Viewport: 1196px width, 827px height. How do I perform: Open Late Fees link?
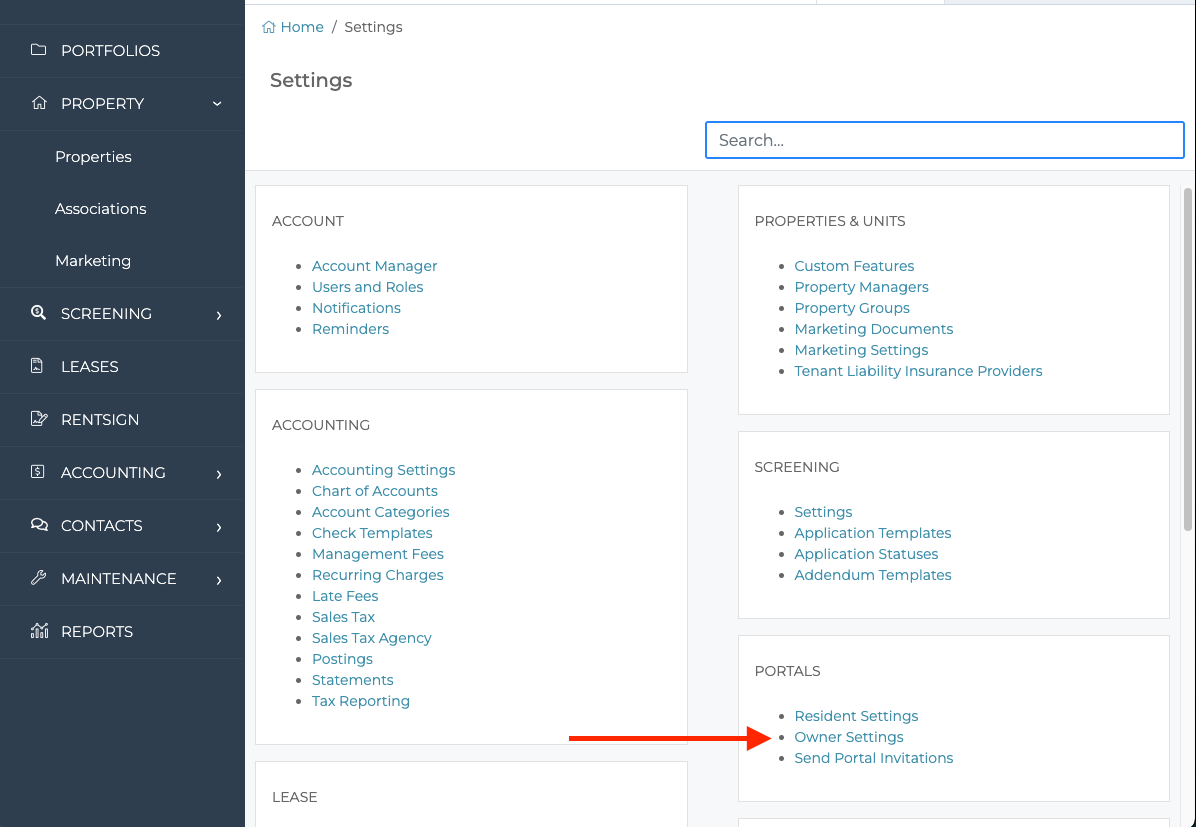[x=345, y=596]
